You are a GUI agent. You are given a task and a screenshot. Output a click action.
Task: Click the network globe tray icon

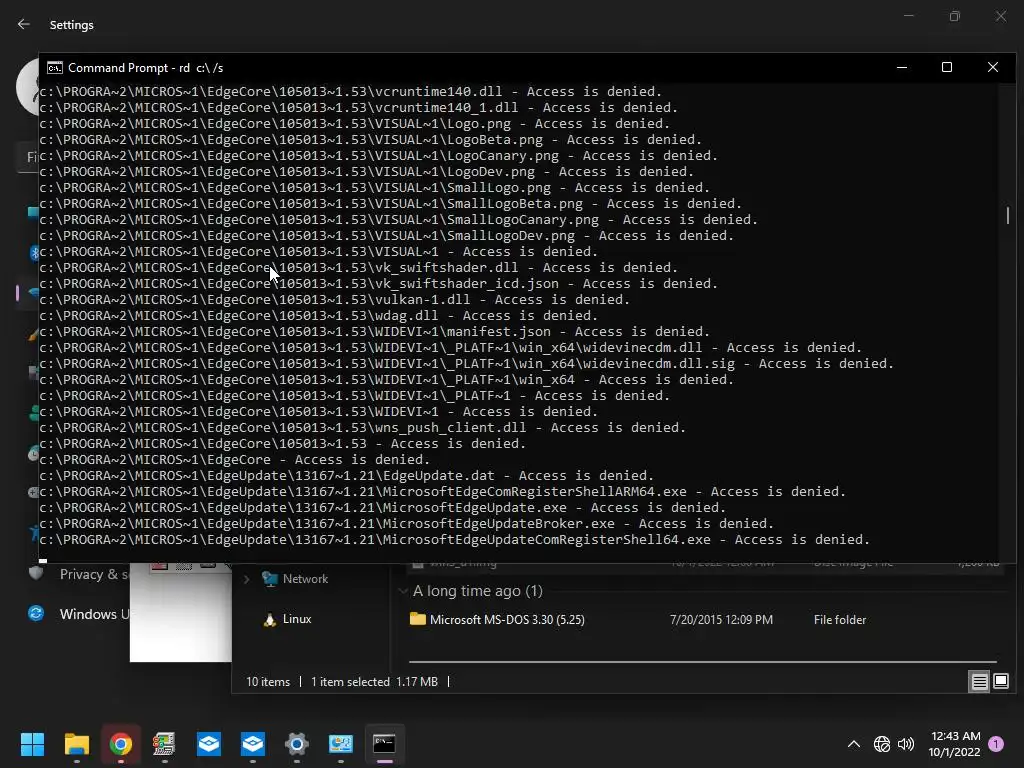pos(882,744)
